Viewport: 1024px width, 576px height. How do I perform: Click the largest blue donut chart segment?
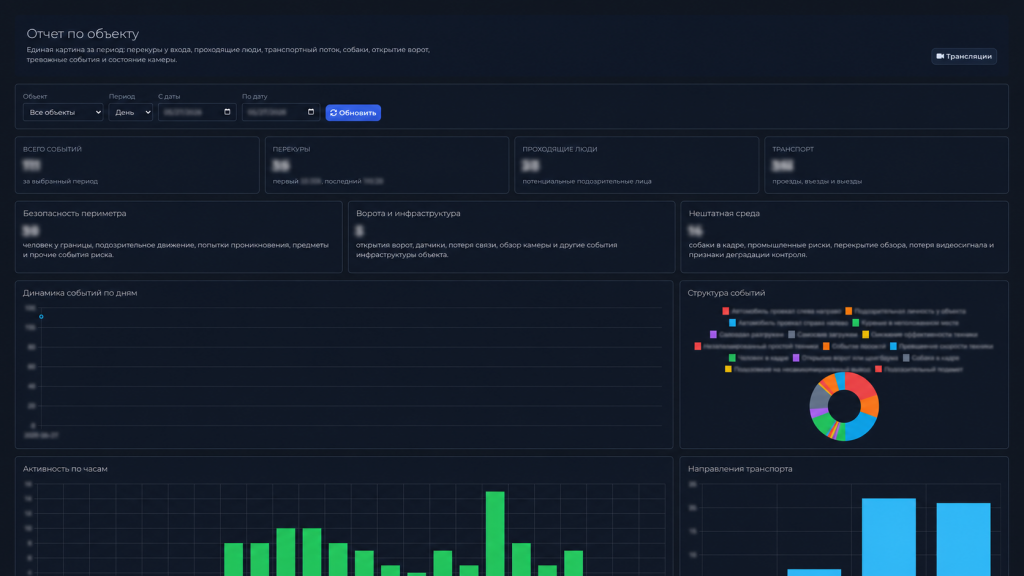point(861,426)
